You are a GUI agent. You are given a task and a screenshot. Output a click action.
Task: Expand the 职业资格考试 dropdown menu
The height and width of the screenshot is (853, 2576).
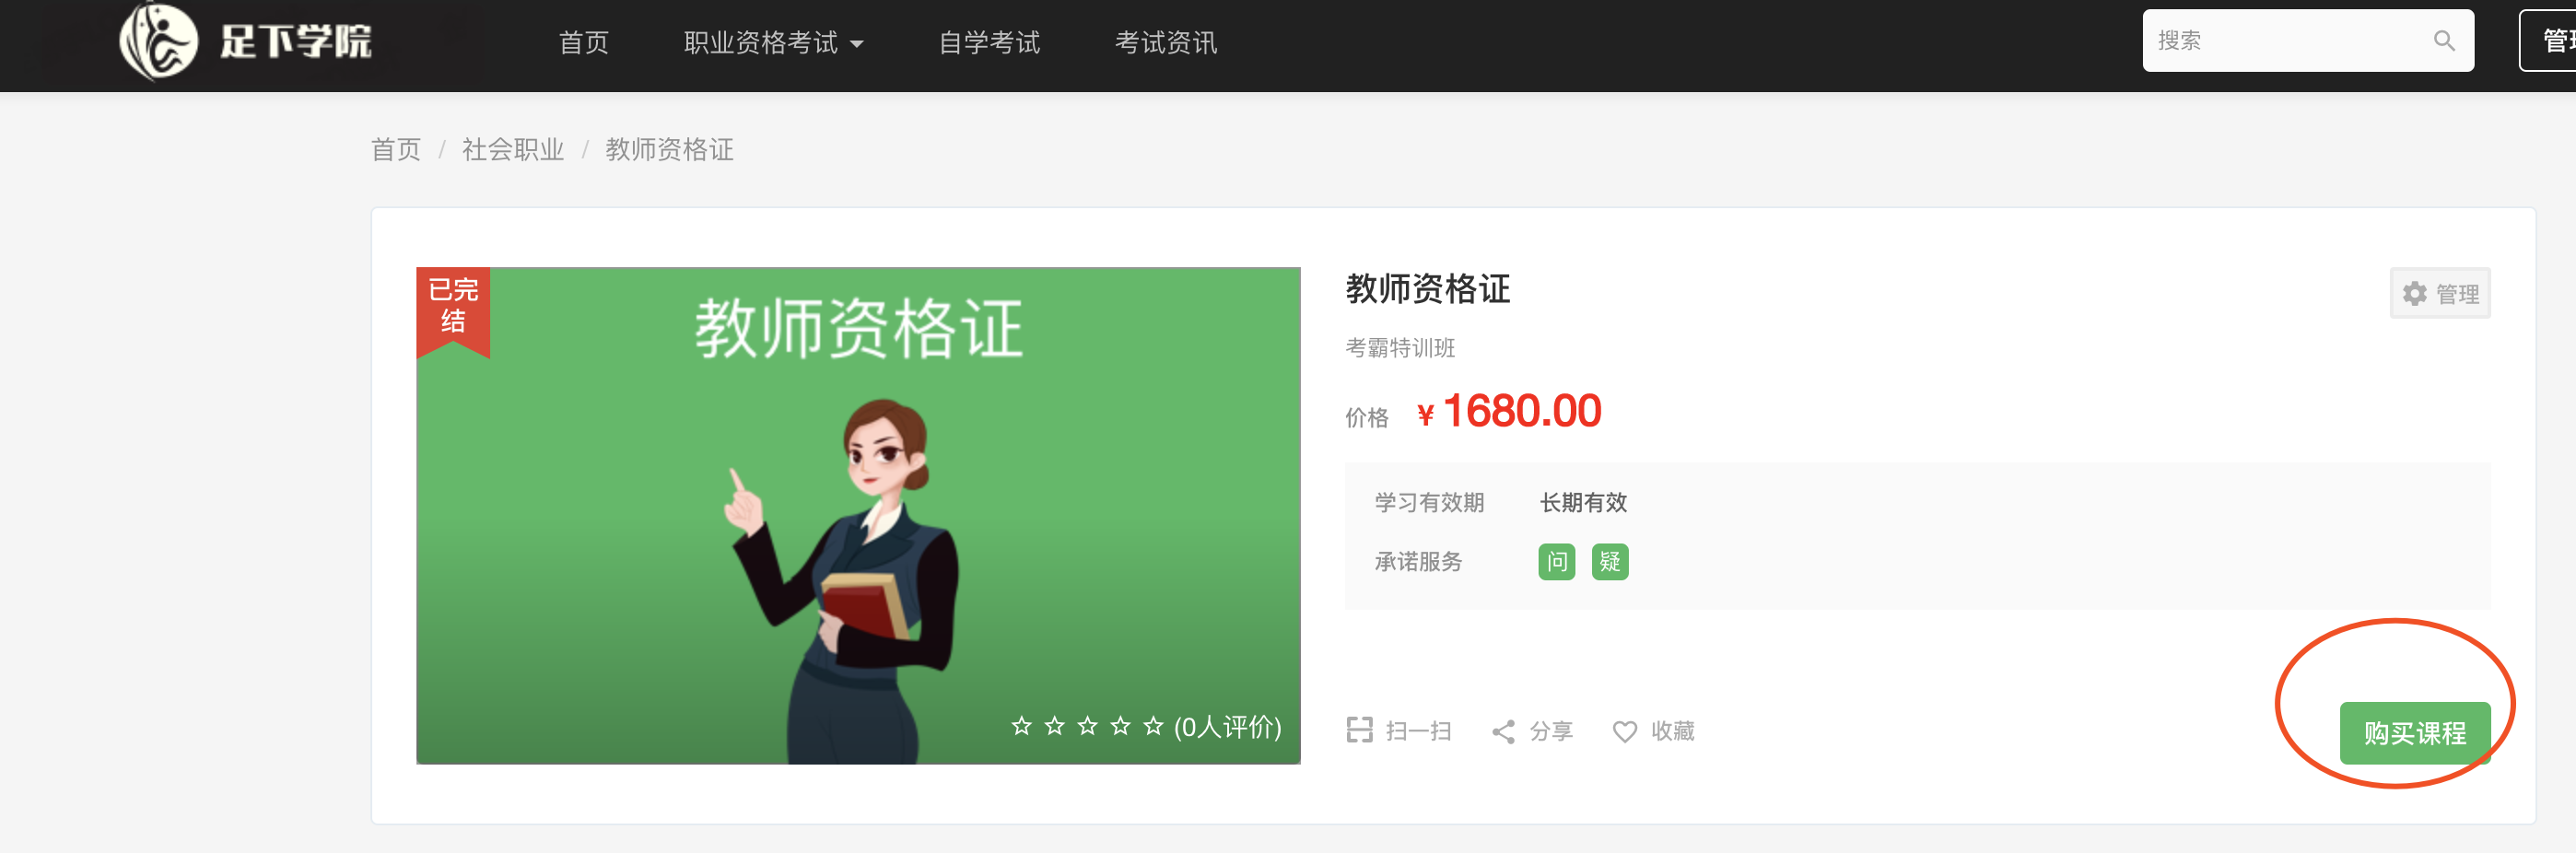coord(773,42)
